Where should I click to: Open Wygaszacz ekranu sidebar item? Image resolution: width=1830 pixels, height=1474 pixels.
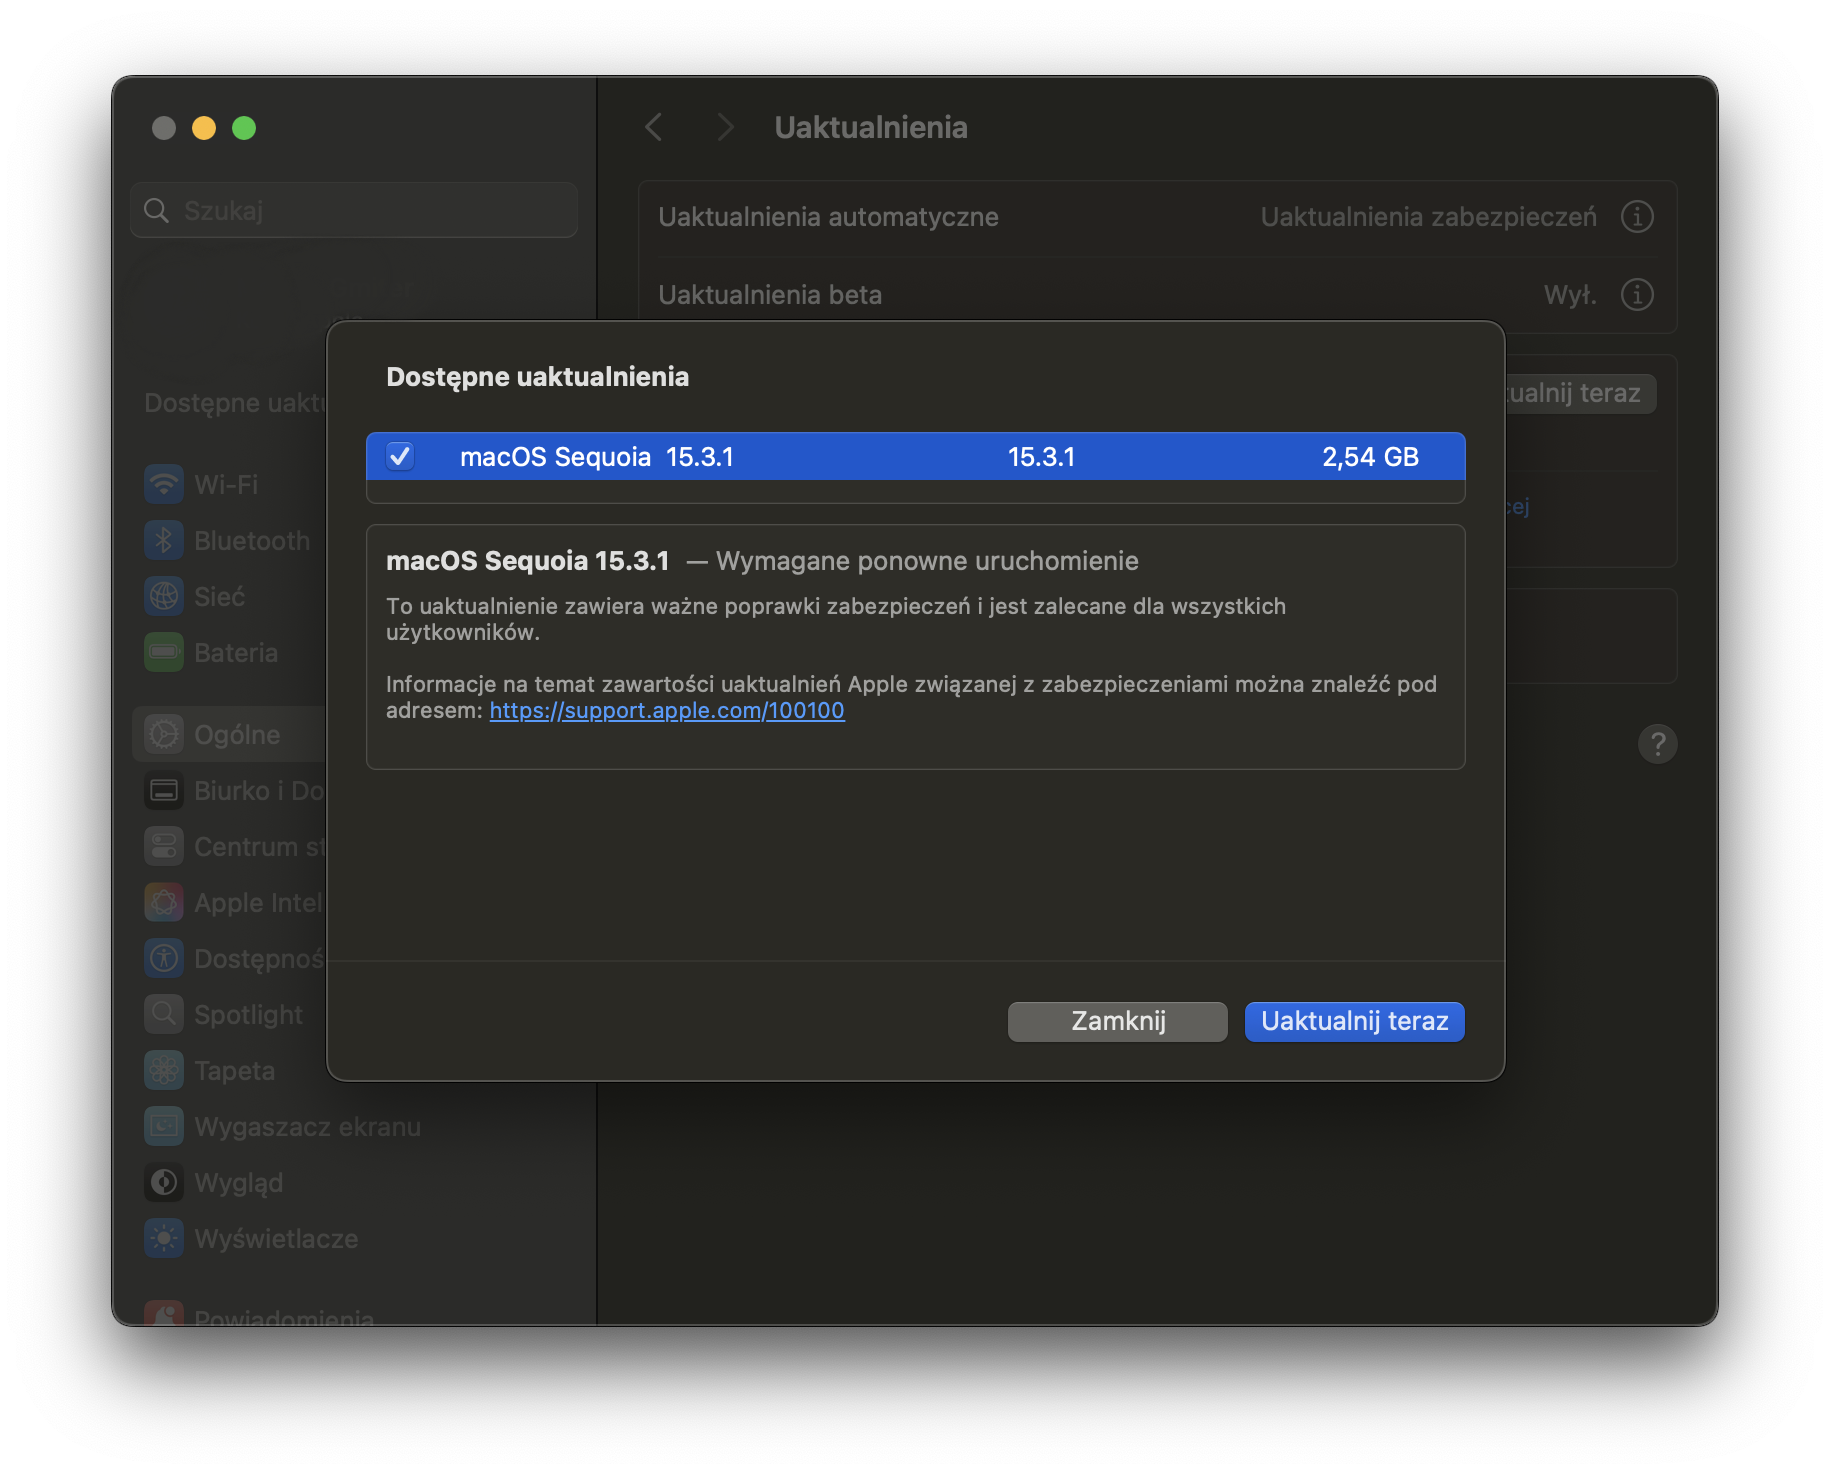[x=355, y=1127]
